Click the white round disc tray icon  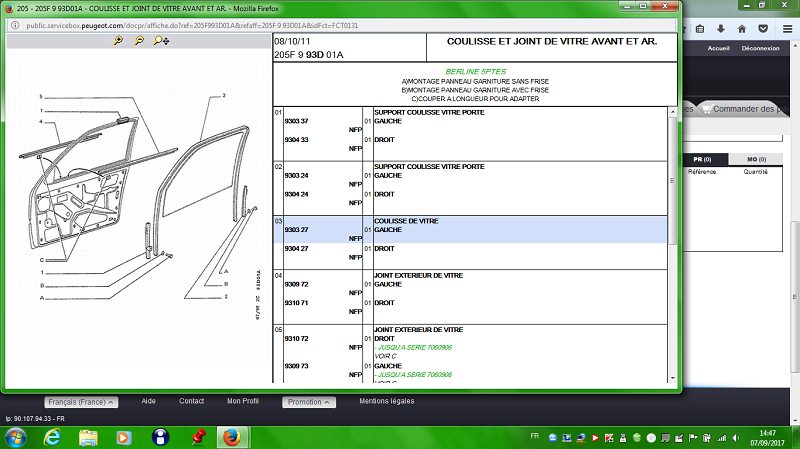(x=651, y=438)
